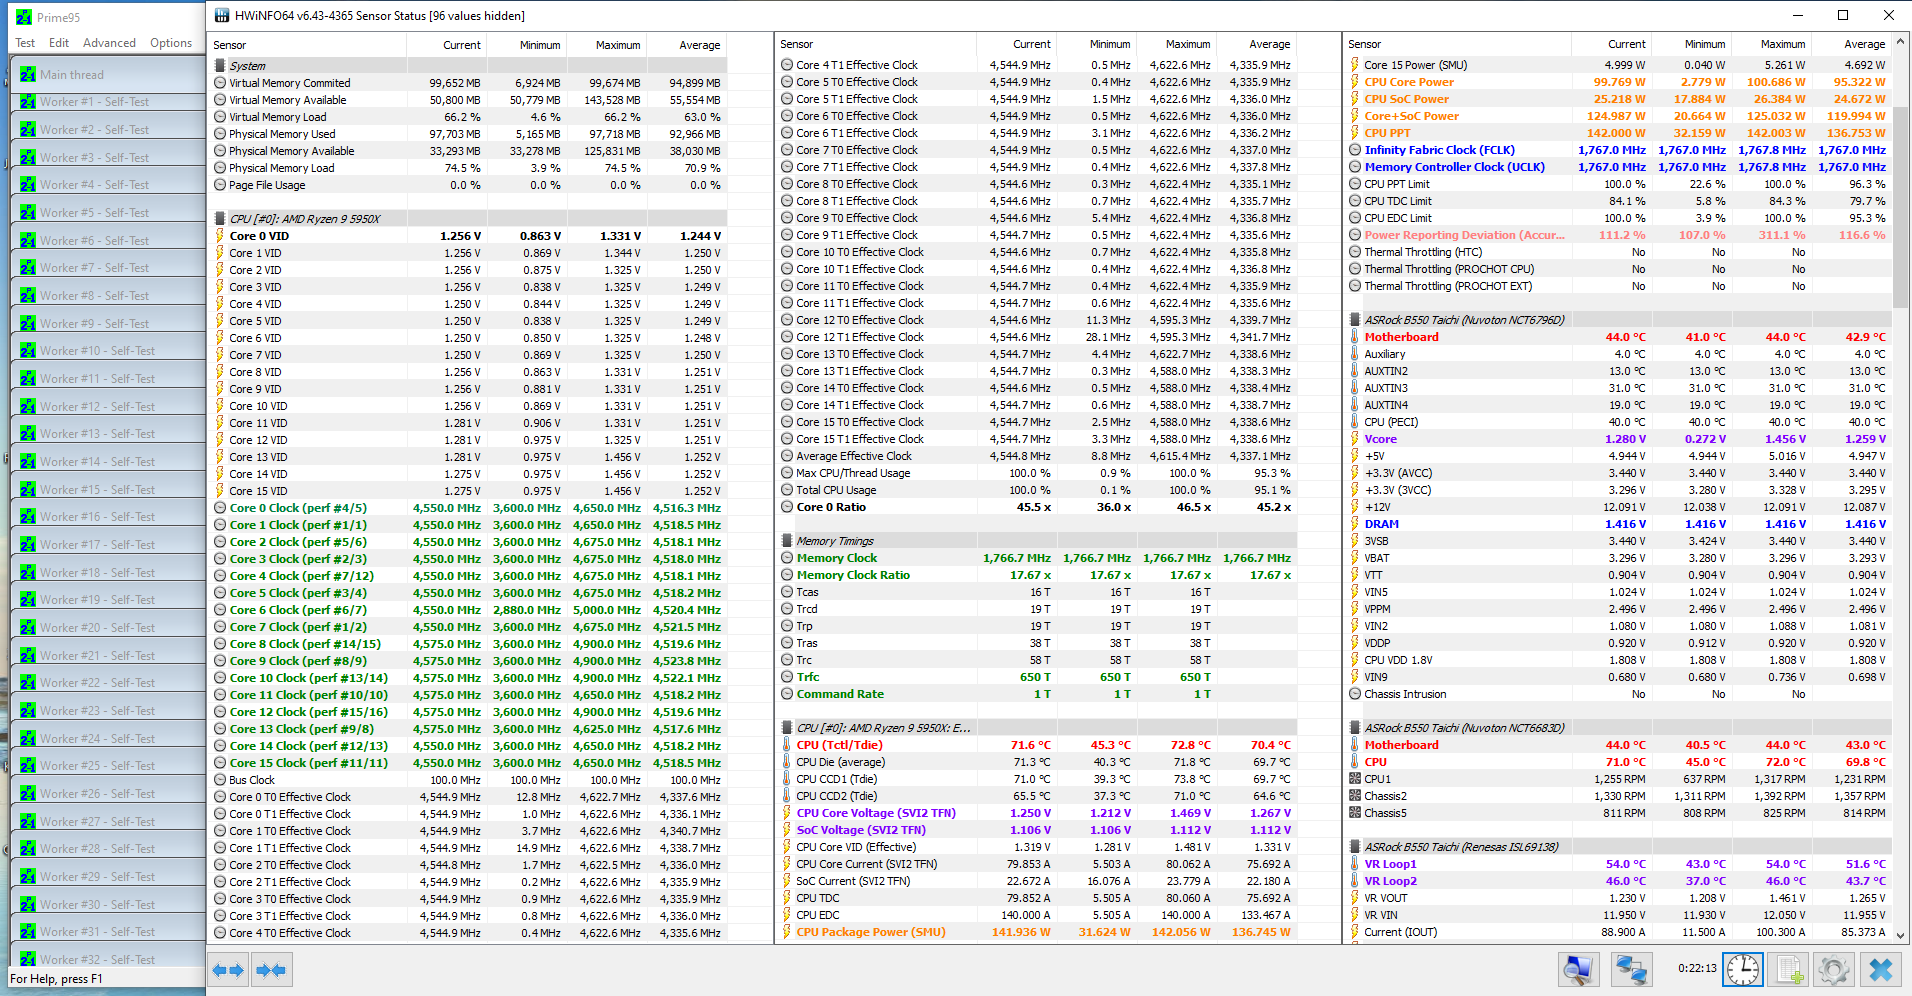Click the Worker #1 - Self-Test window icon
1912x996 pixels.
pos(28,102)
